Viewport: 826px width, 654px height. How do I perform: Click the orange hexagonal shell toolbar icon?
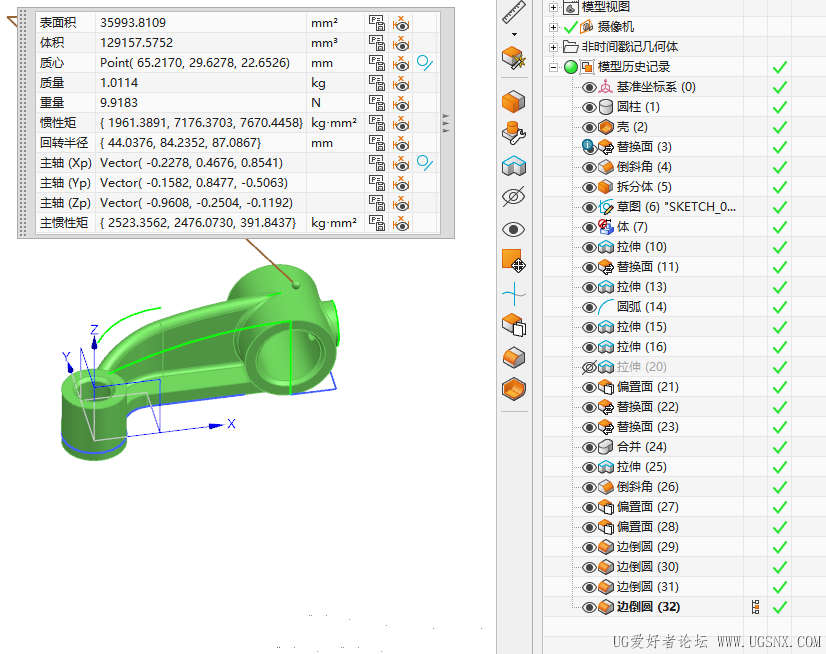(x=513, y=389)
